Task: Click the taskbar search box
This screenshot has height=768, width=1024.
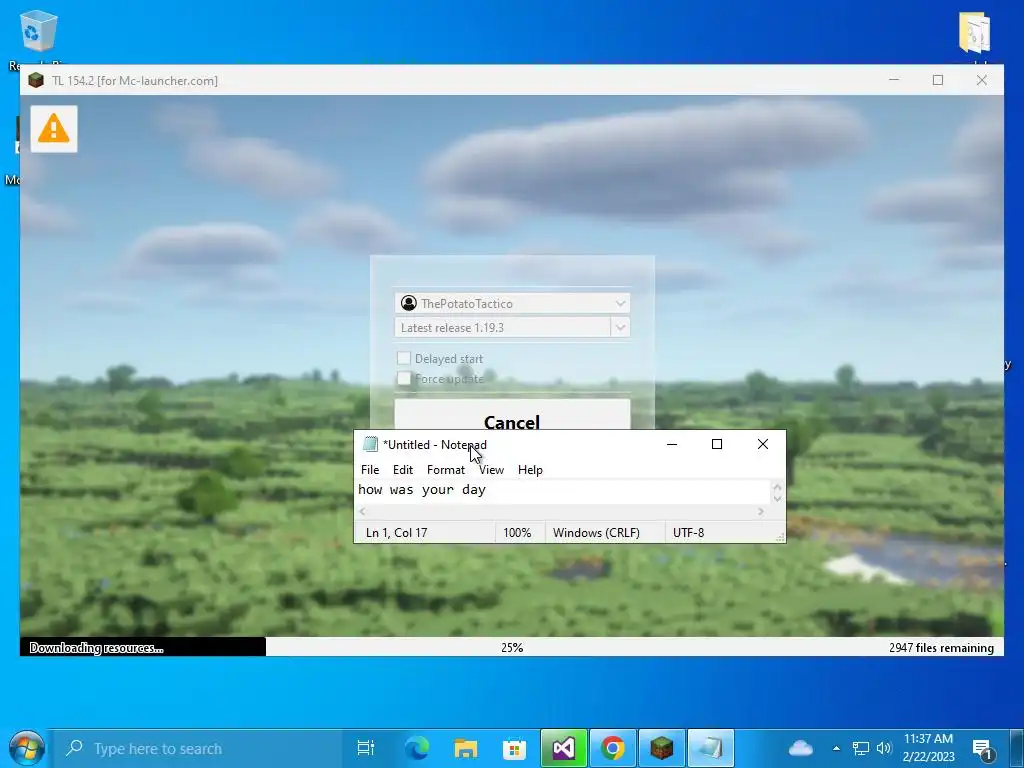Action: [197, 748]
